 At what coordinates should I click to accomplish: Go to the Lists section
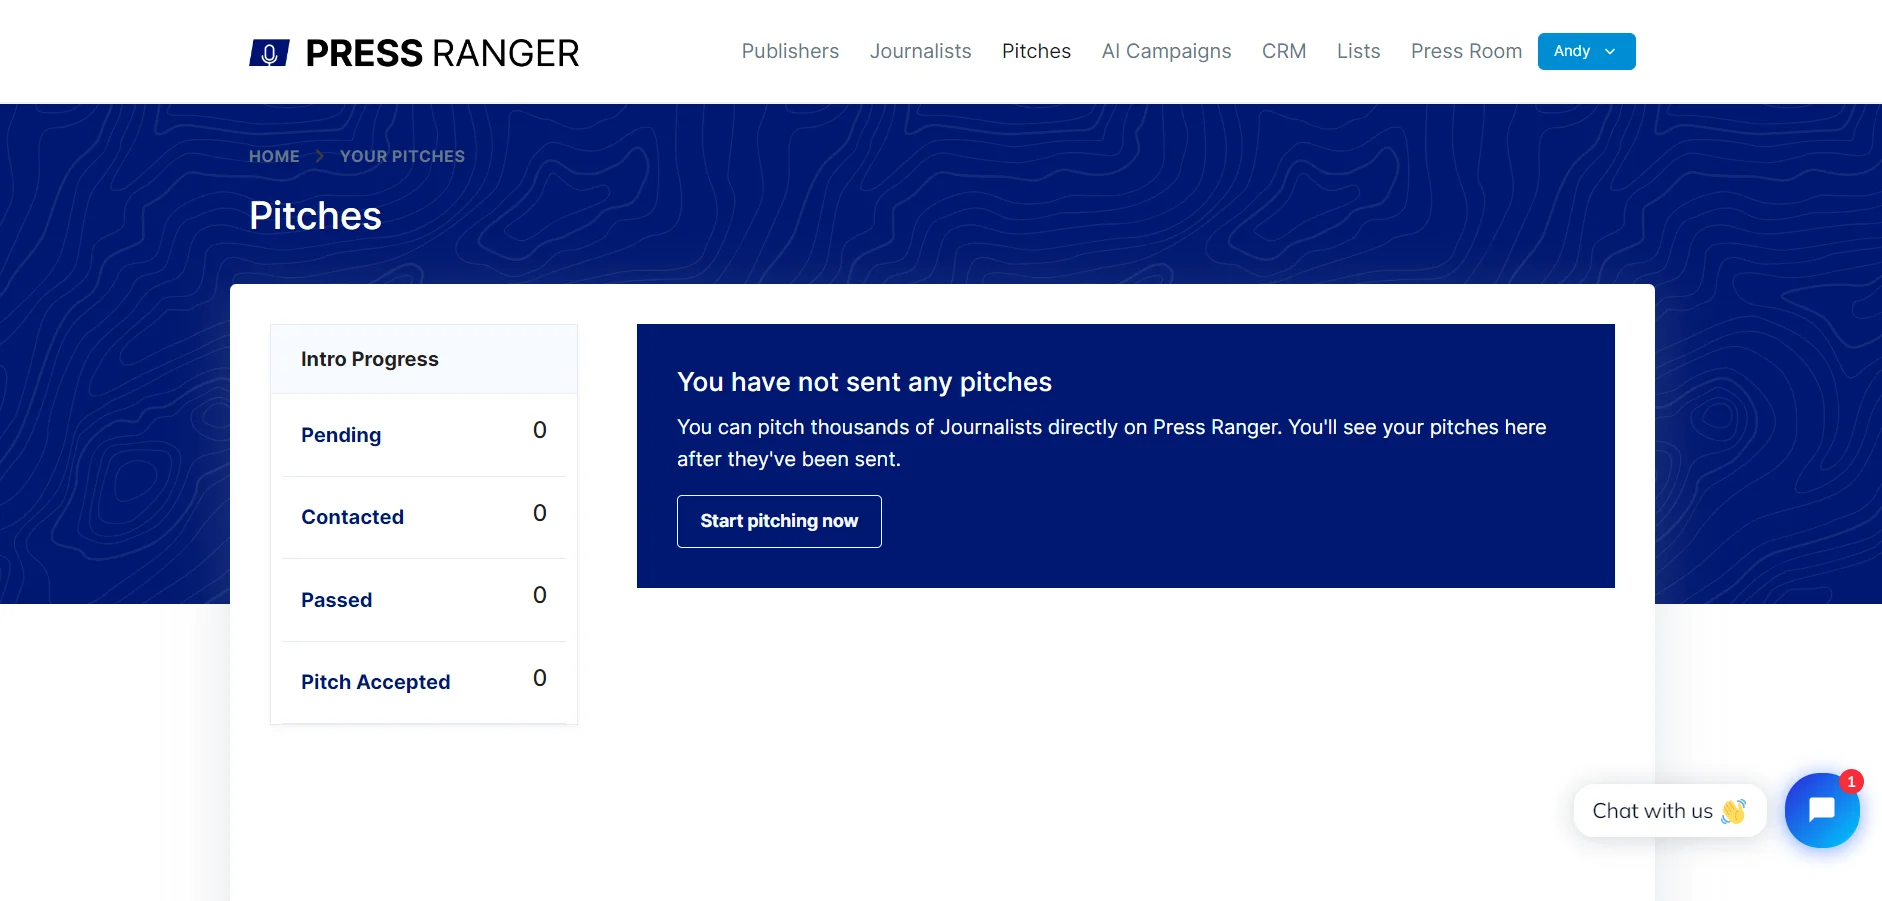[x=1357, y=51]
